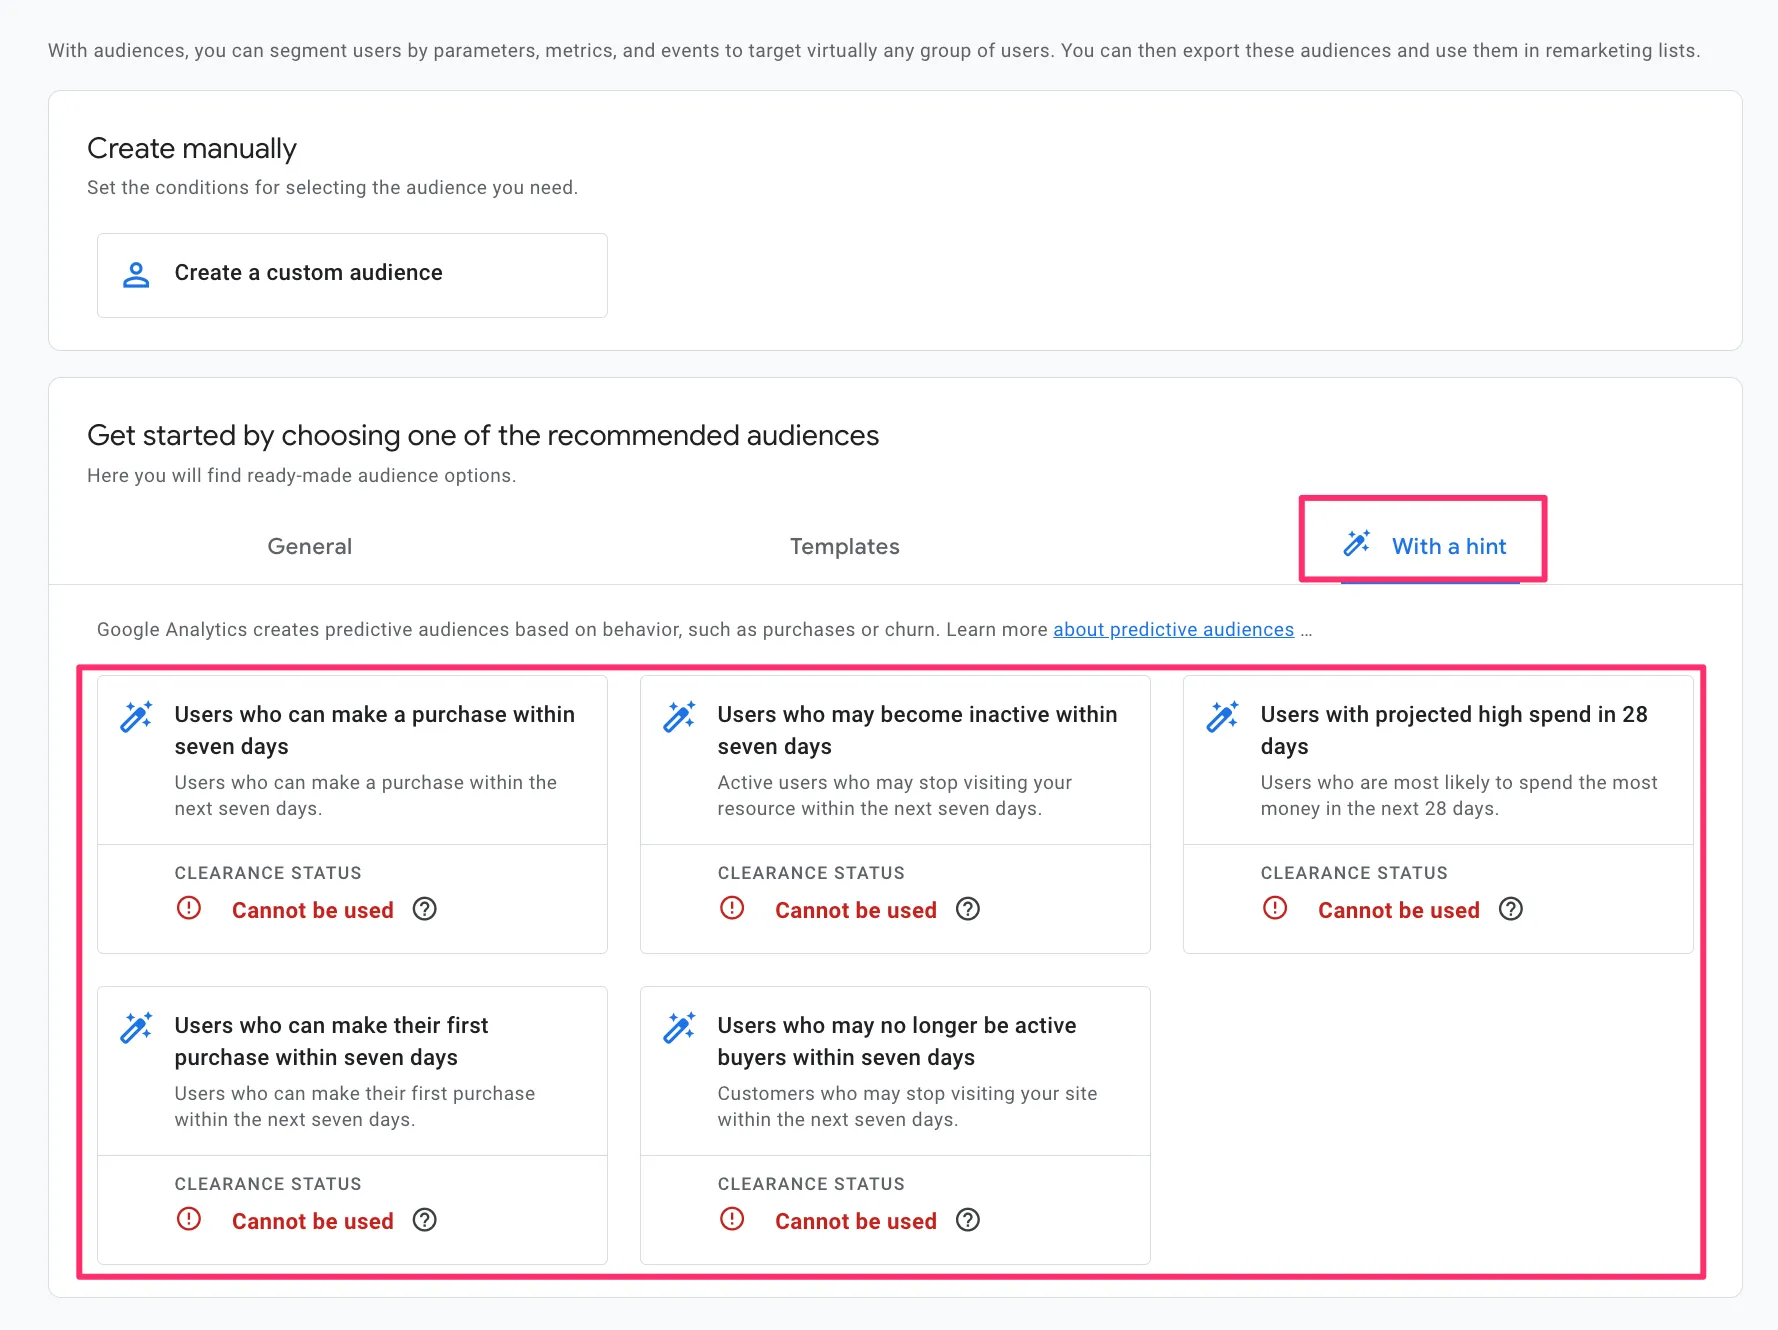Switch to the General tab
Screen dimensions: 1778x1330
click(310, 546)
